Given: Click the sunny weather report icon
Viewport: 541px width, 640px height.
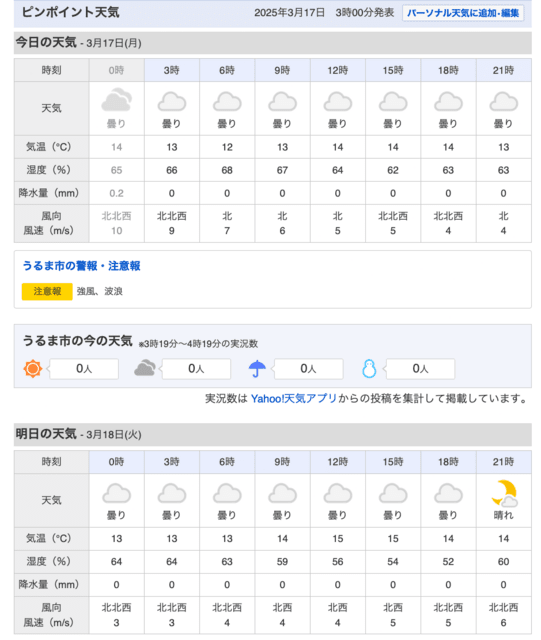Looking at the screenshot, I should click(33, 369).
